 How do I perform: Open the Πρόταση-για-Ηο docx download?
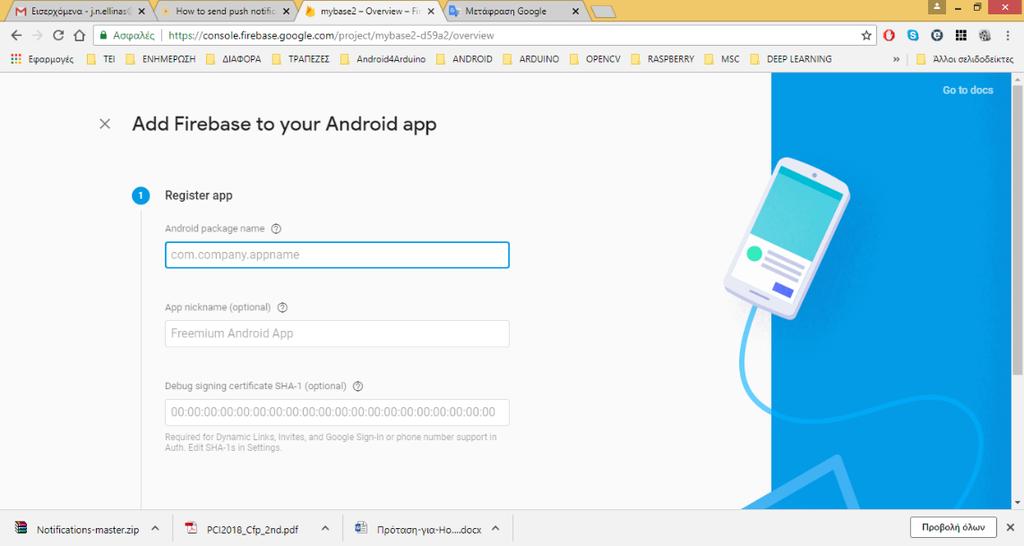(x=419, y=529)
